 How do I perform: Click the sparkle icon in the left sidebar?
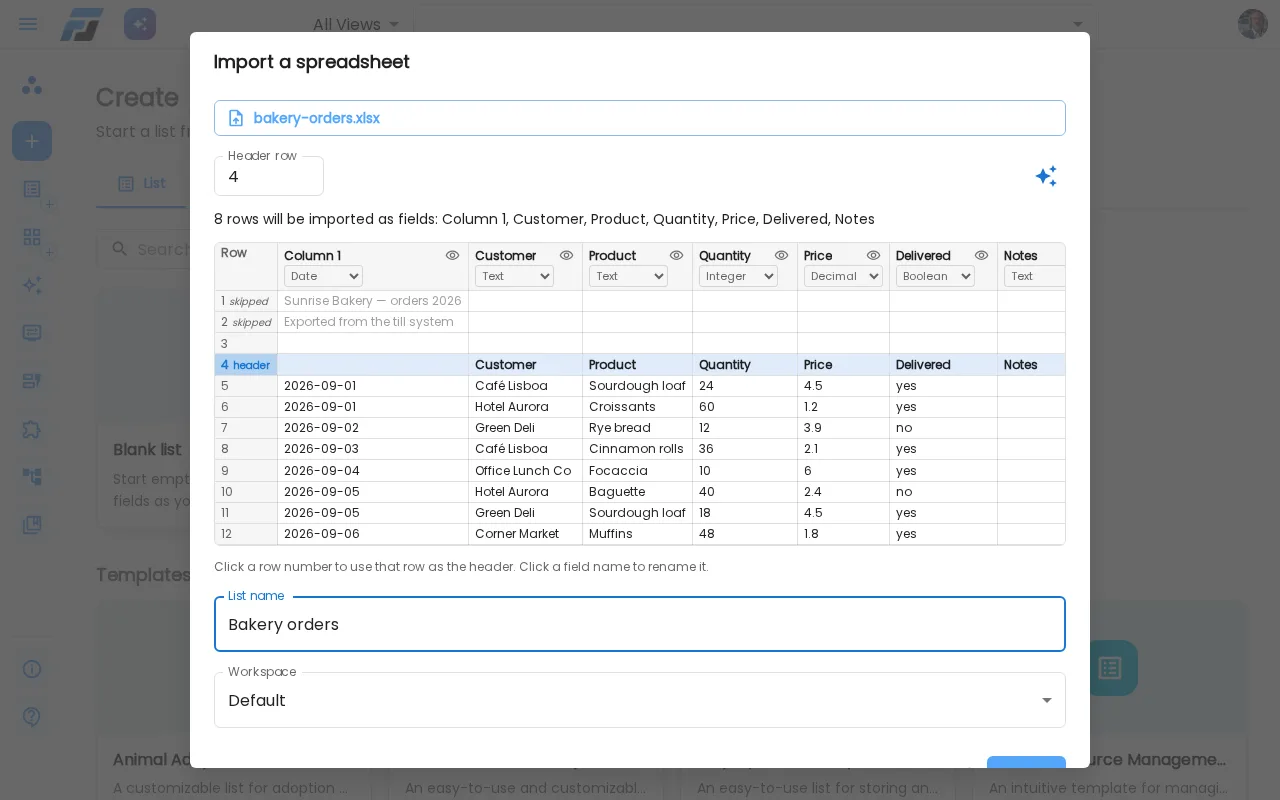pos(32,285)
